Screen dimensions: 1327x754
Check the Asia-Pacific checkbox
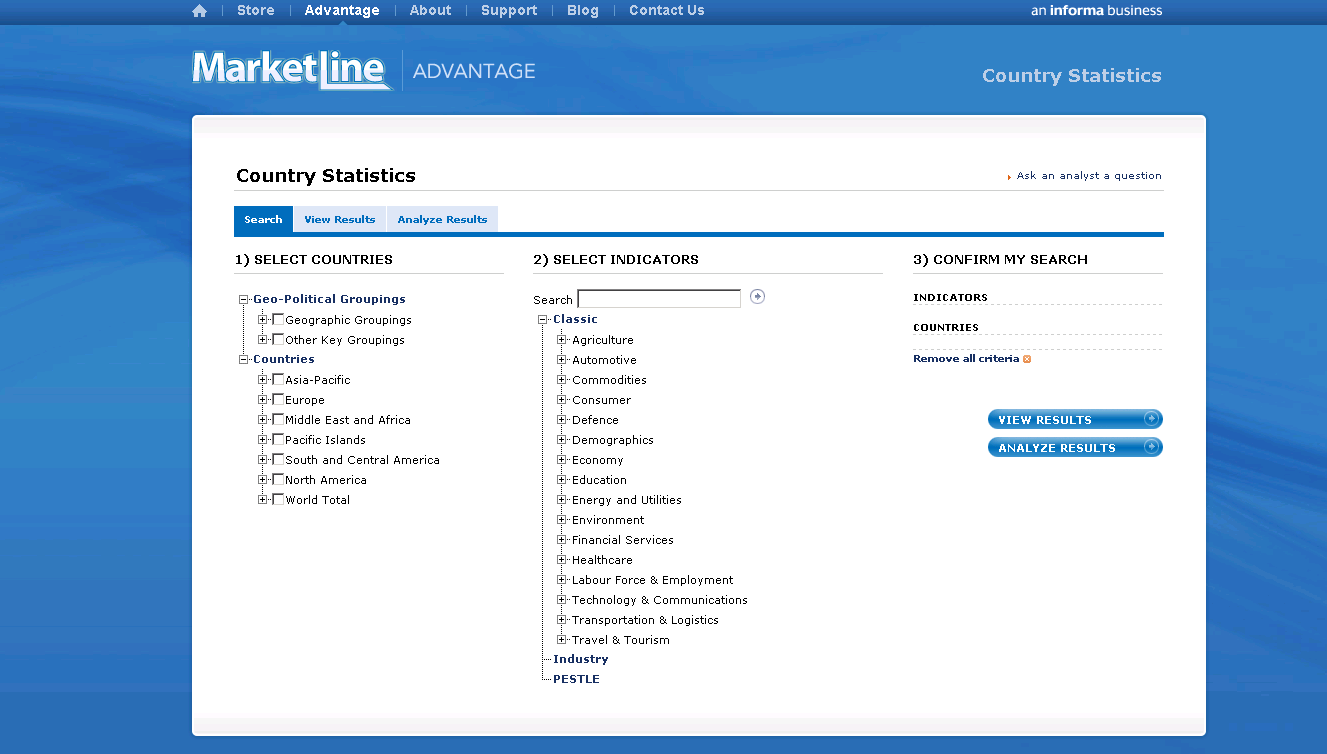278,379
